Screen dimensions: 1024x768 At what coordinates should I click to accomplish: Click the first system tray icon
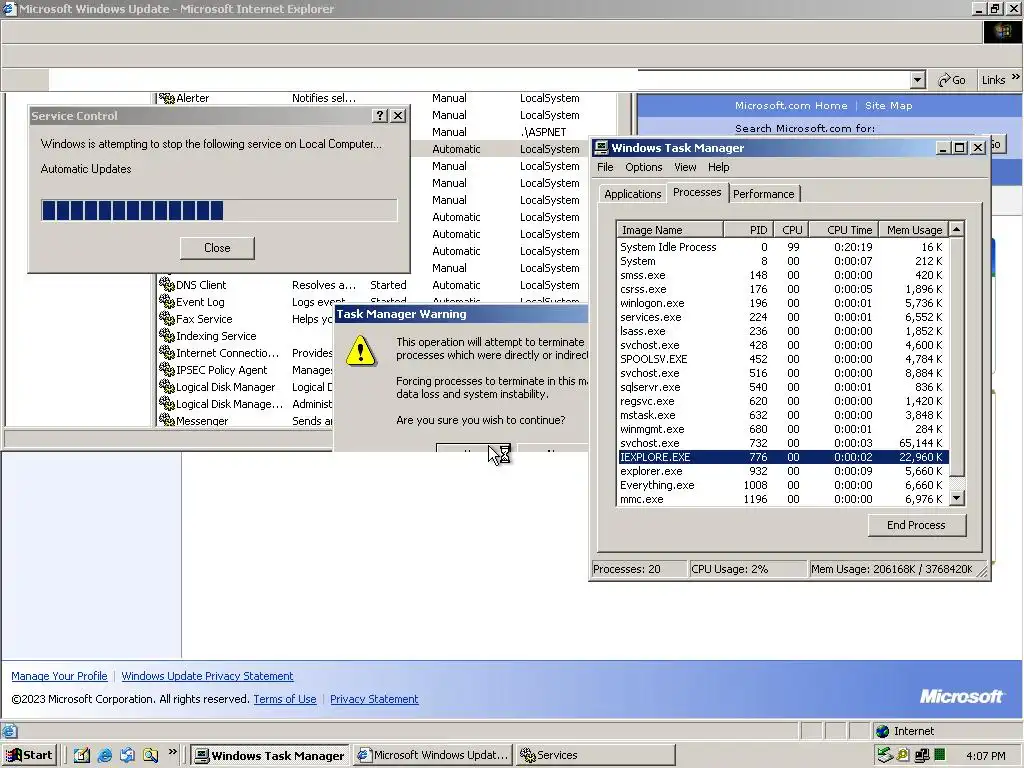884,755
